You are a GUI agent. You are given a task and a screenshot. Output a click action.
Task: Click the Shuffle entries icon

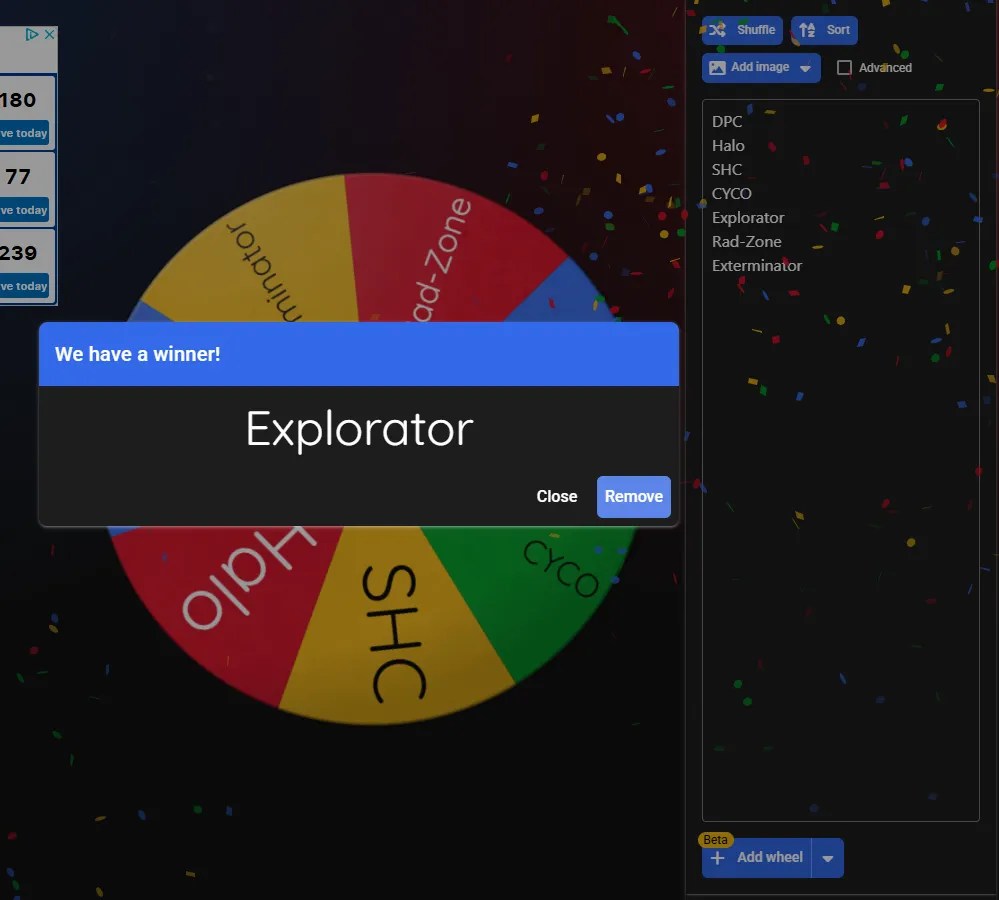point(718,30)
